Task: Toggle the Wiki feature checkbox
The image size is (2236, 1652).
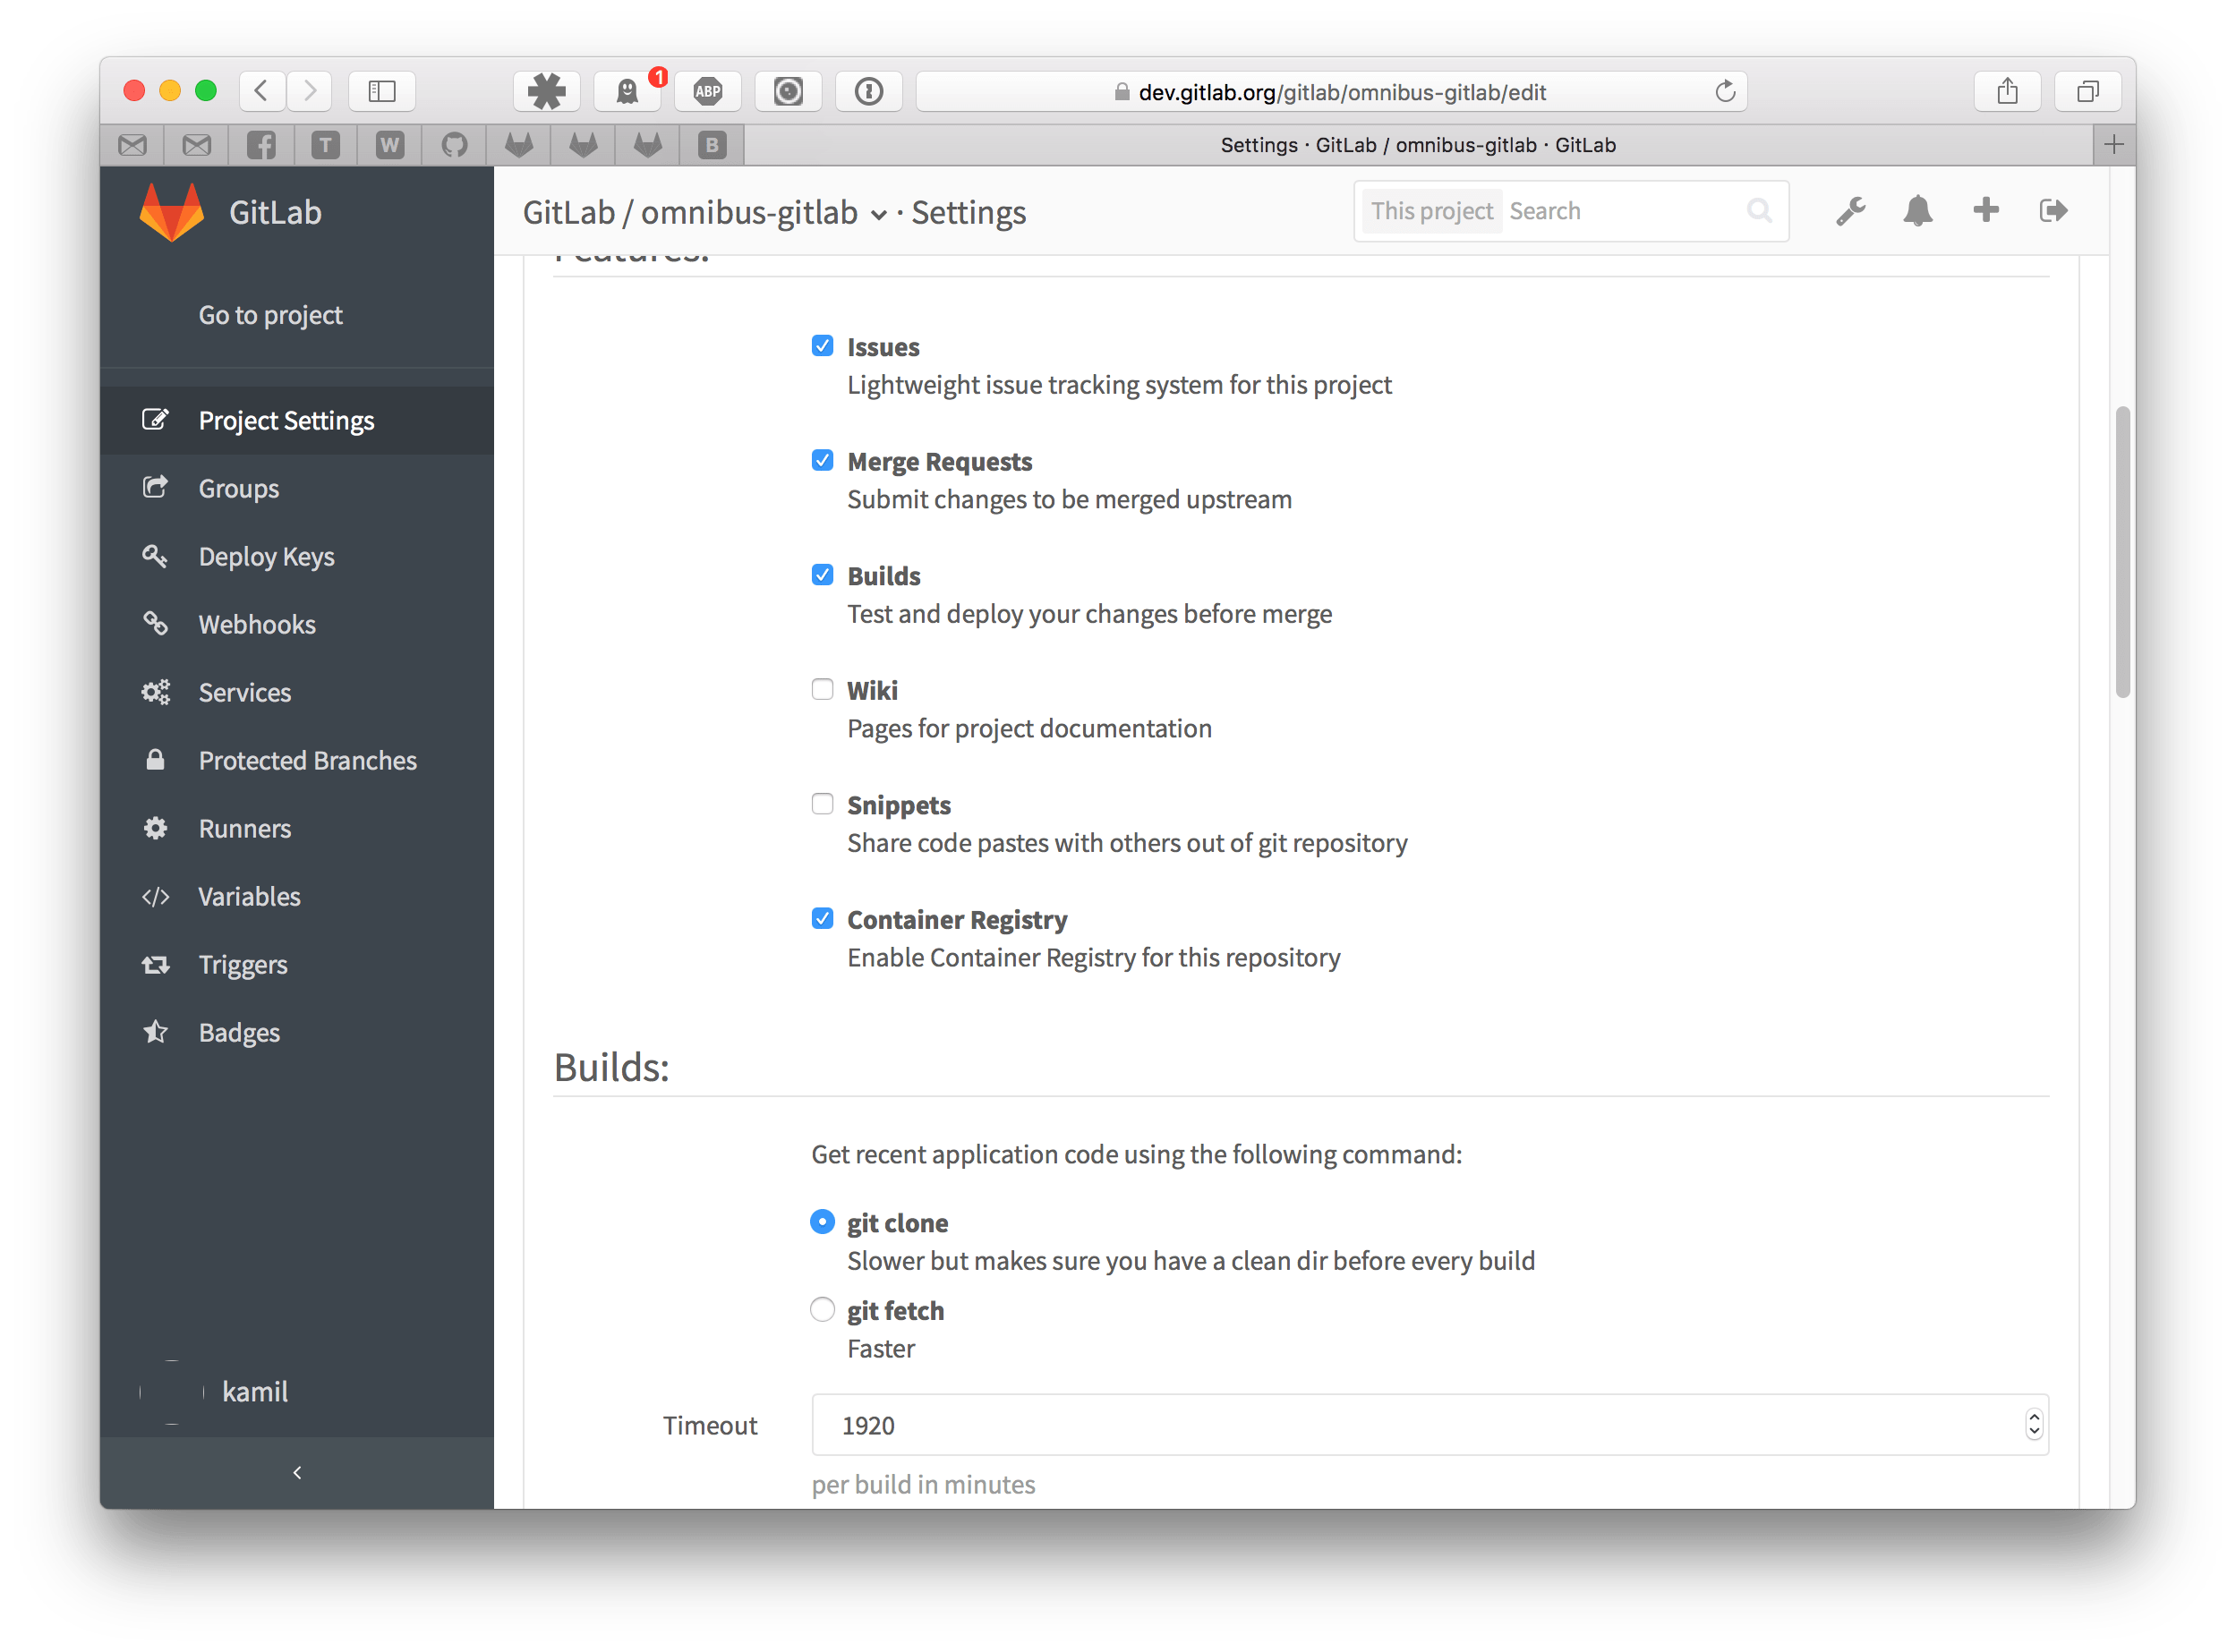Action: pos(823,689)
